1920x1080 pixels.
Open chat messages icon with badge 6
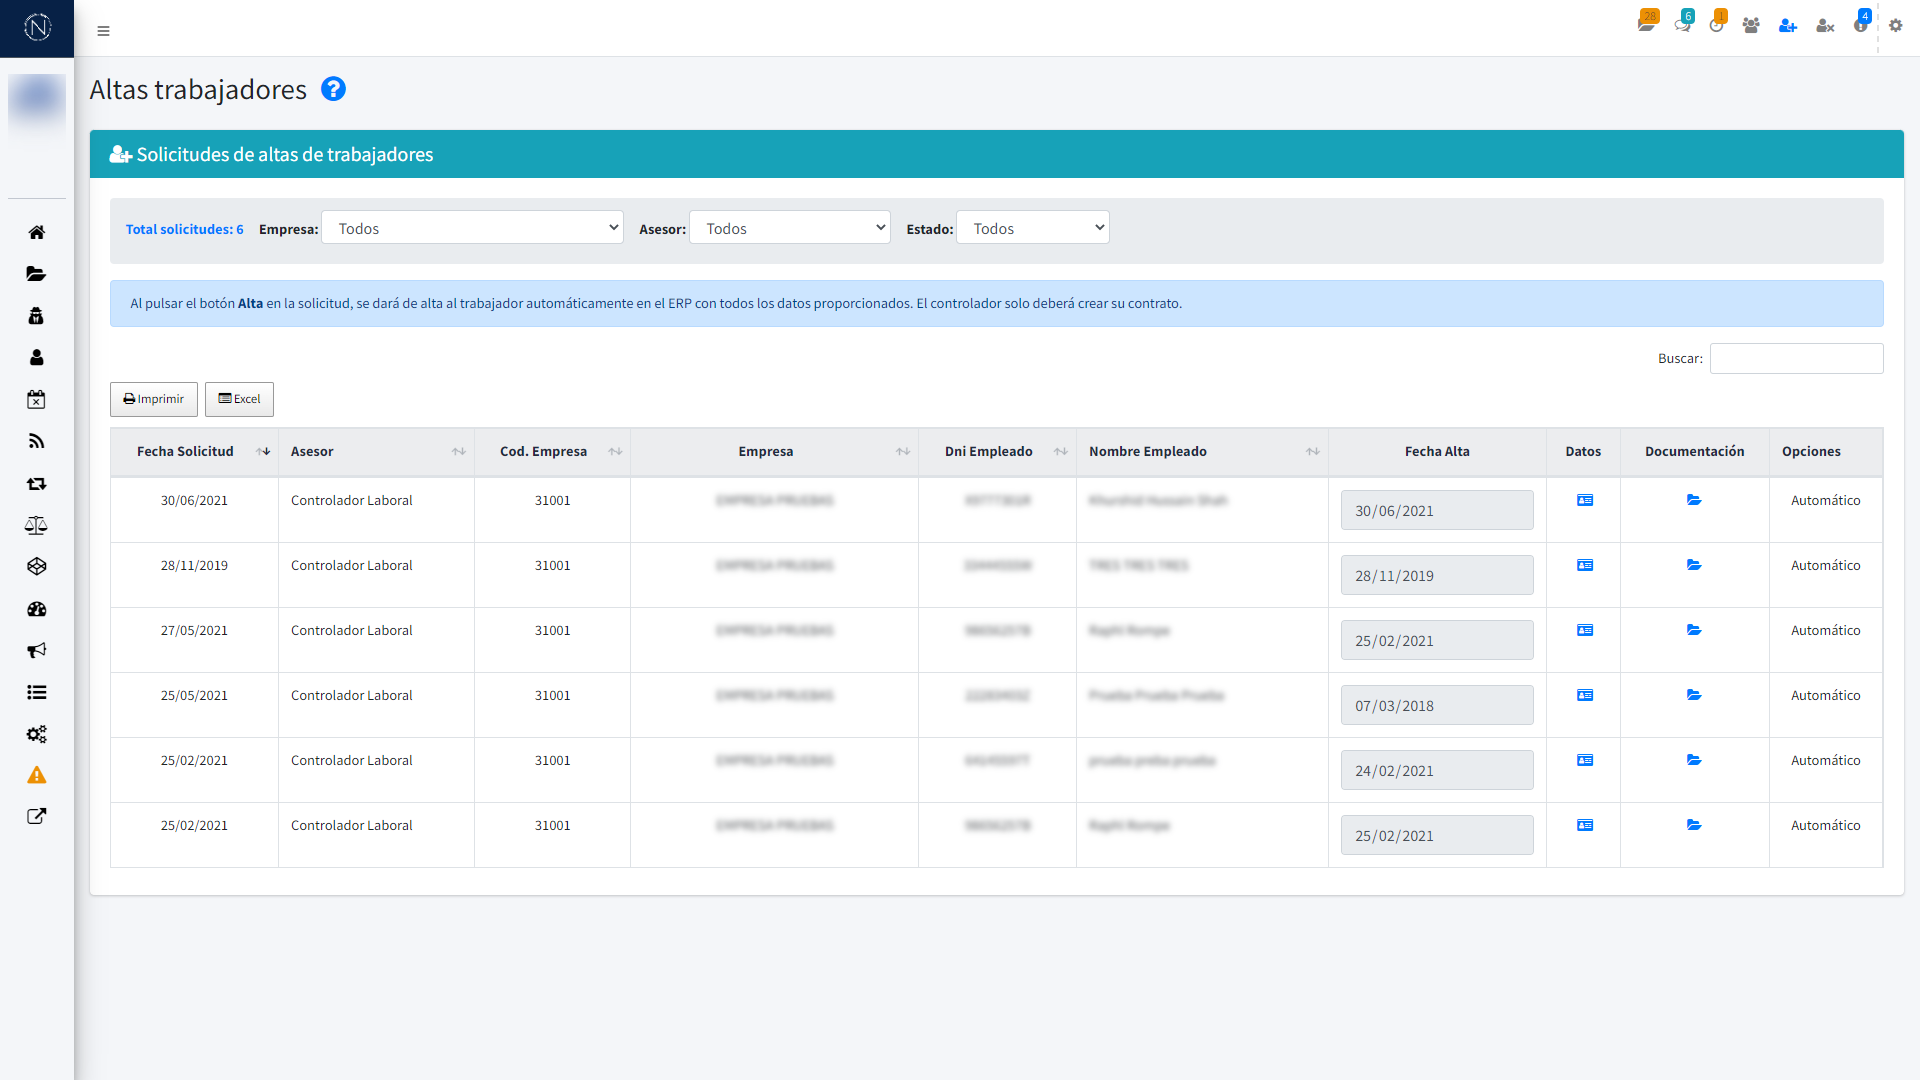1683,25
